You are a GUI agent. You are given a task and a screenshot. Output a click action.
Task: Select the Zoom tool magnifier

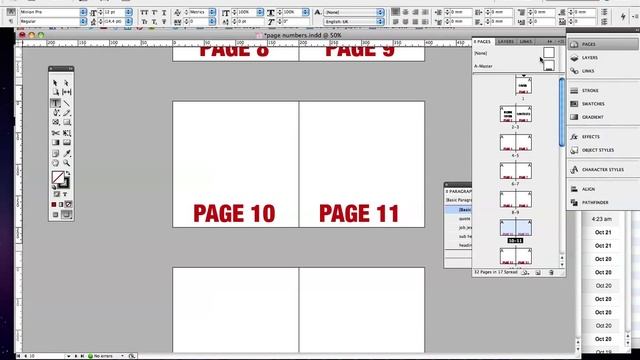[67, 163]
